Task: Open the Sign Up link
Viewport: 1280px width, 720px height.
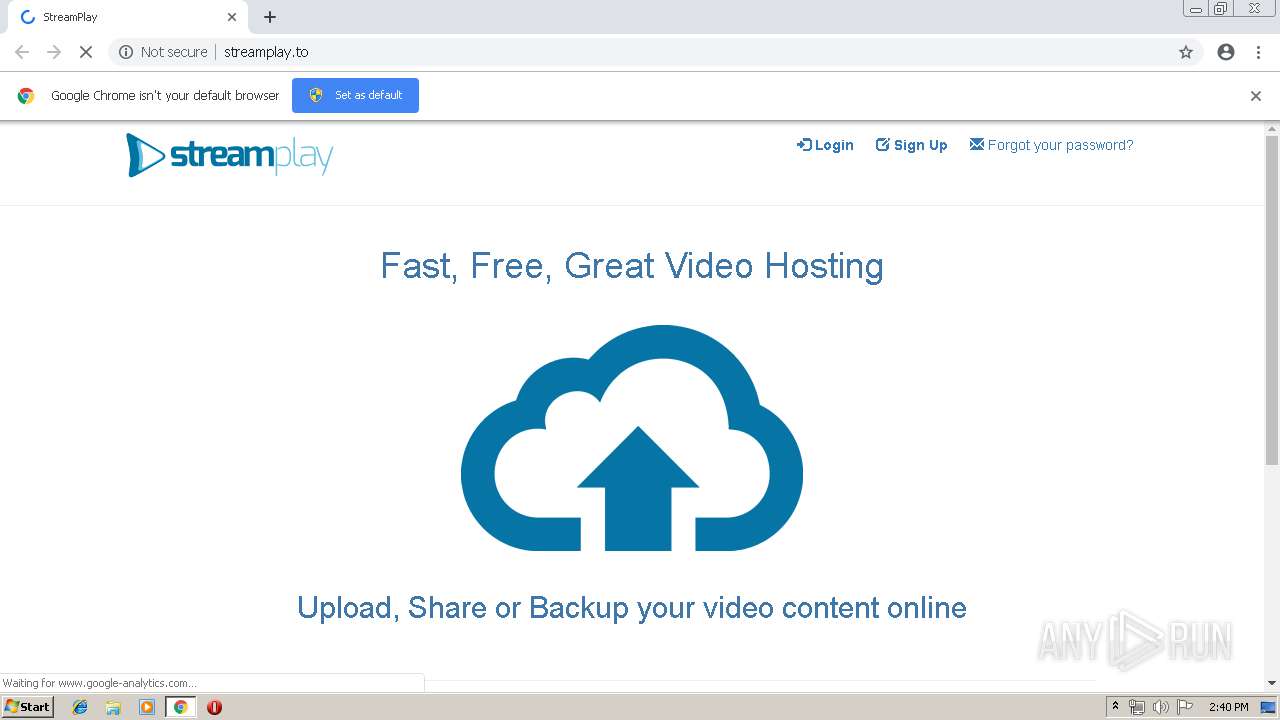Action: [911, 145]
